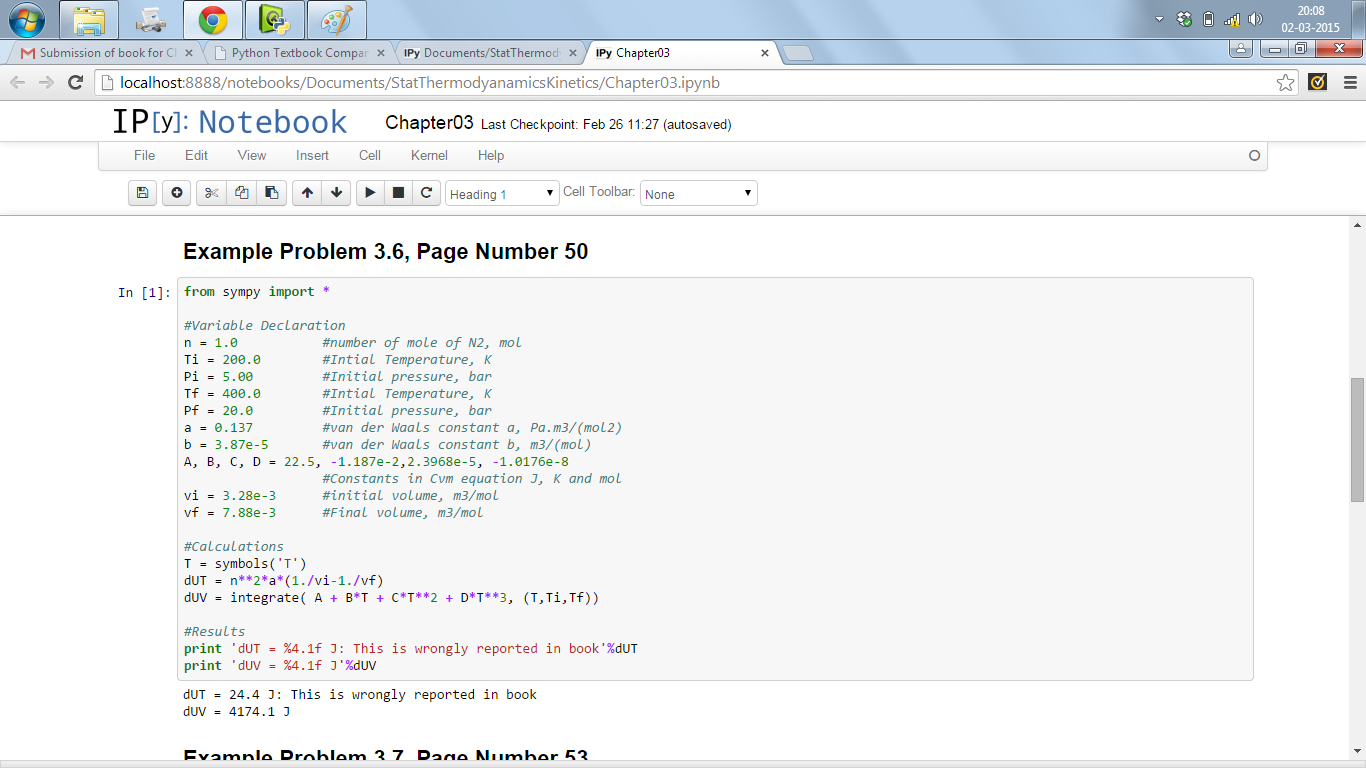The height and width of the screenshot is (768, 1366).
Task: Restart the kernel using the toolbar icon
Action: tap(426, 193)
